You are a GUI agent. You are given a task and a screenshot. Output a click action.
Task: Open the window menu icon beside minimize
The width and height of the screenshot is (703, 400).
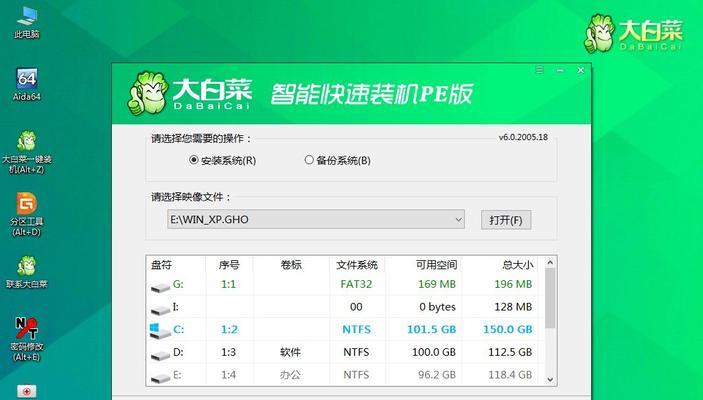540,70
